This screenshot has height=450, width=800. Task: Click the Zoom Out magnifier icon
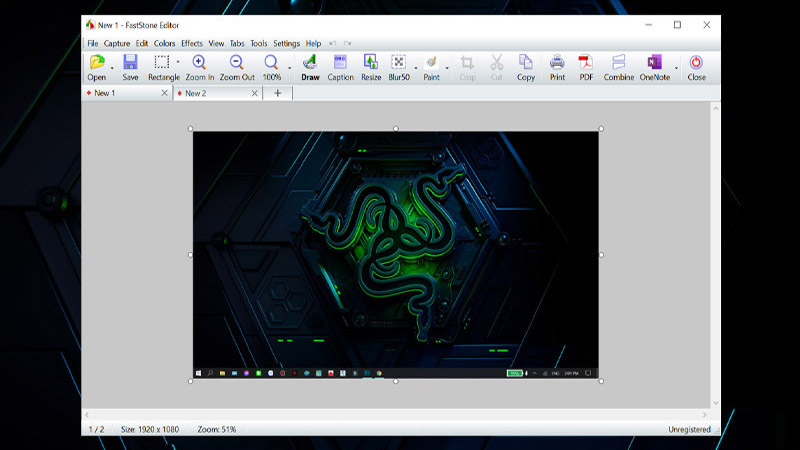click(x=236, y=62)
